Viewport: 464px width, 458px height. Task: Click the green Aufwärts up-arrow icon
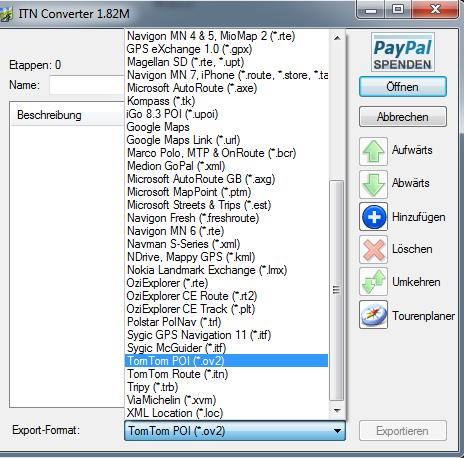(x=373, y=151)
